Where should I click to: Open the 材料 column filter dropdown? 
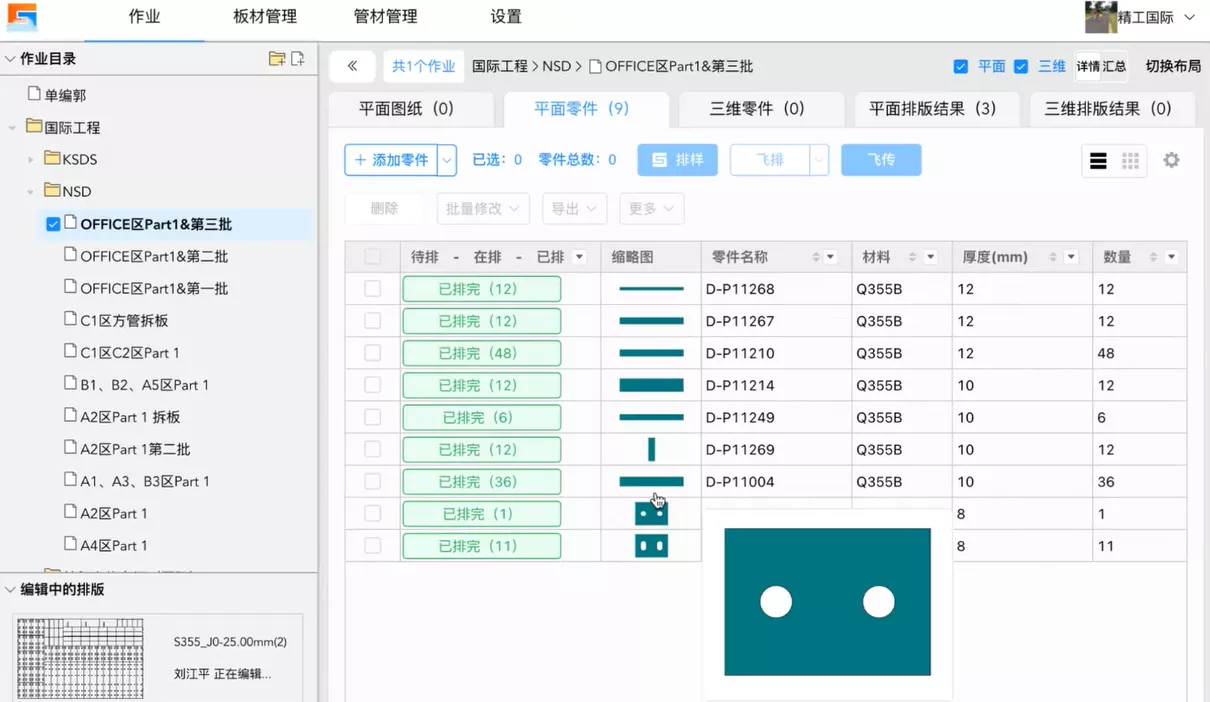point(930,257)
